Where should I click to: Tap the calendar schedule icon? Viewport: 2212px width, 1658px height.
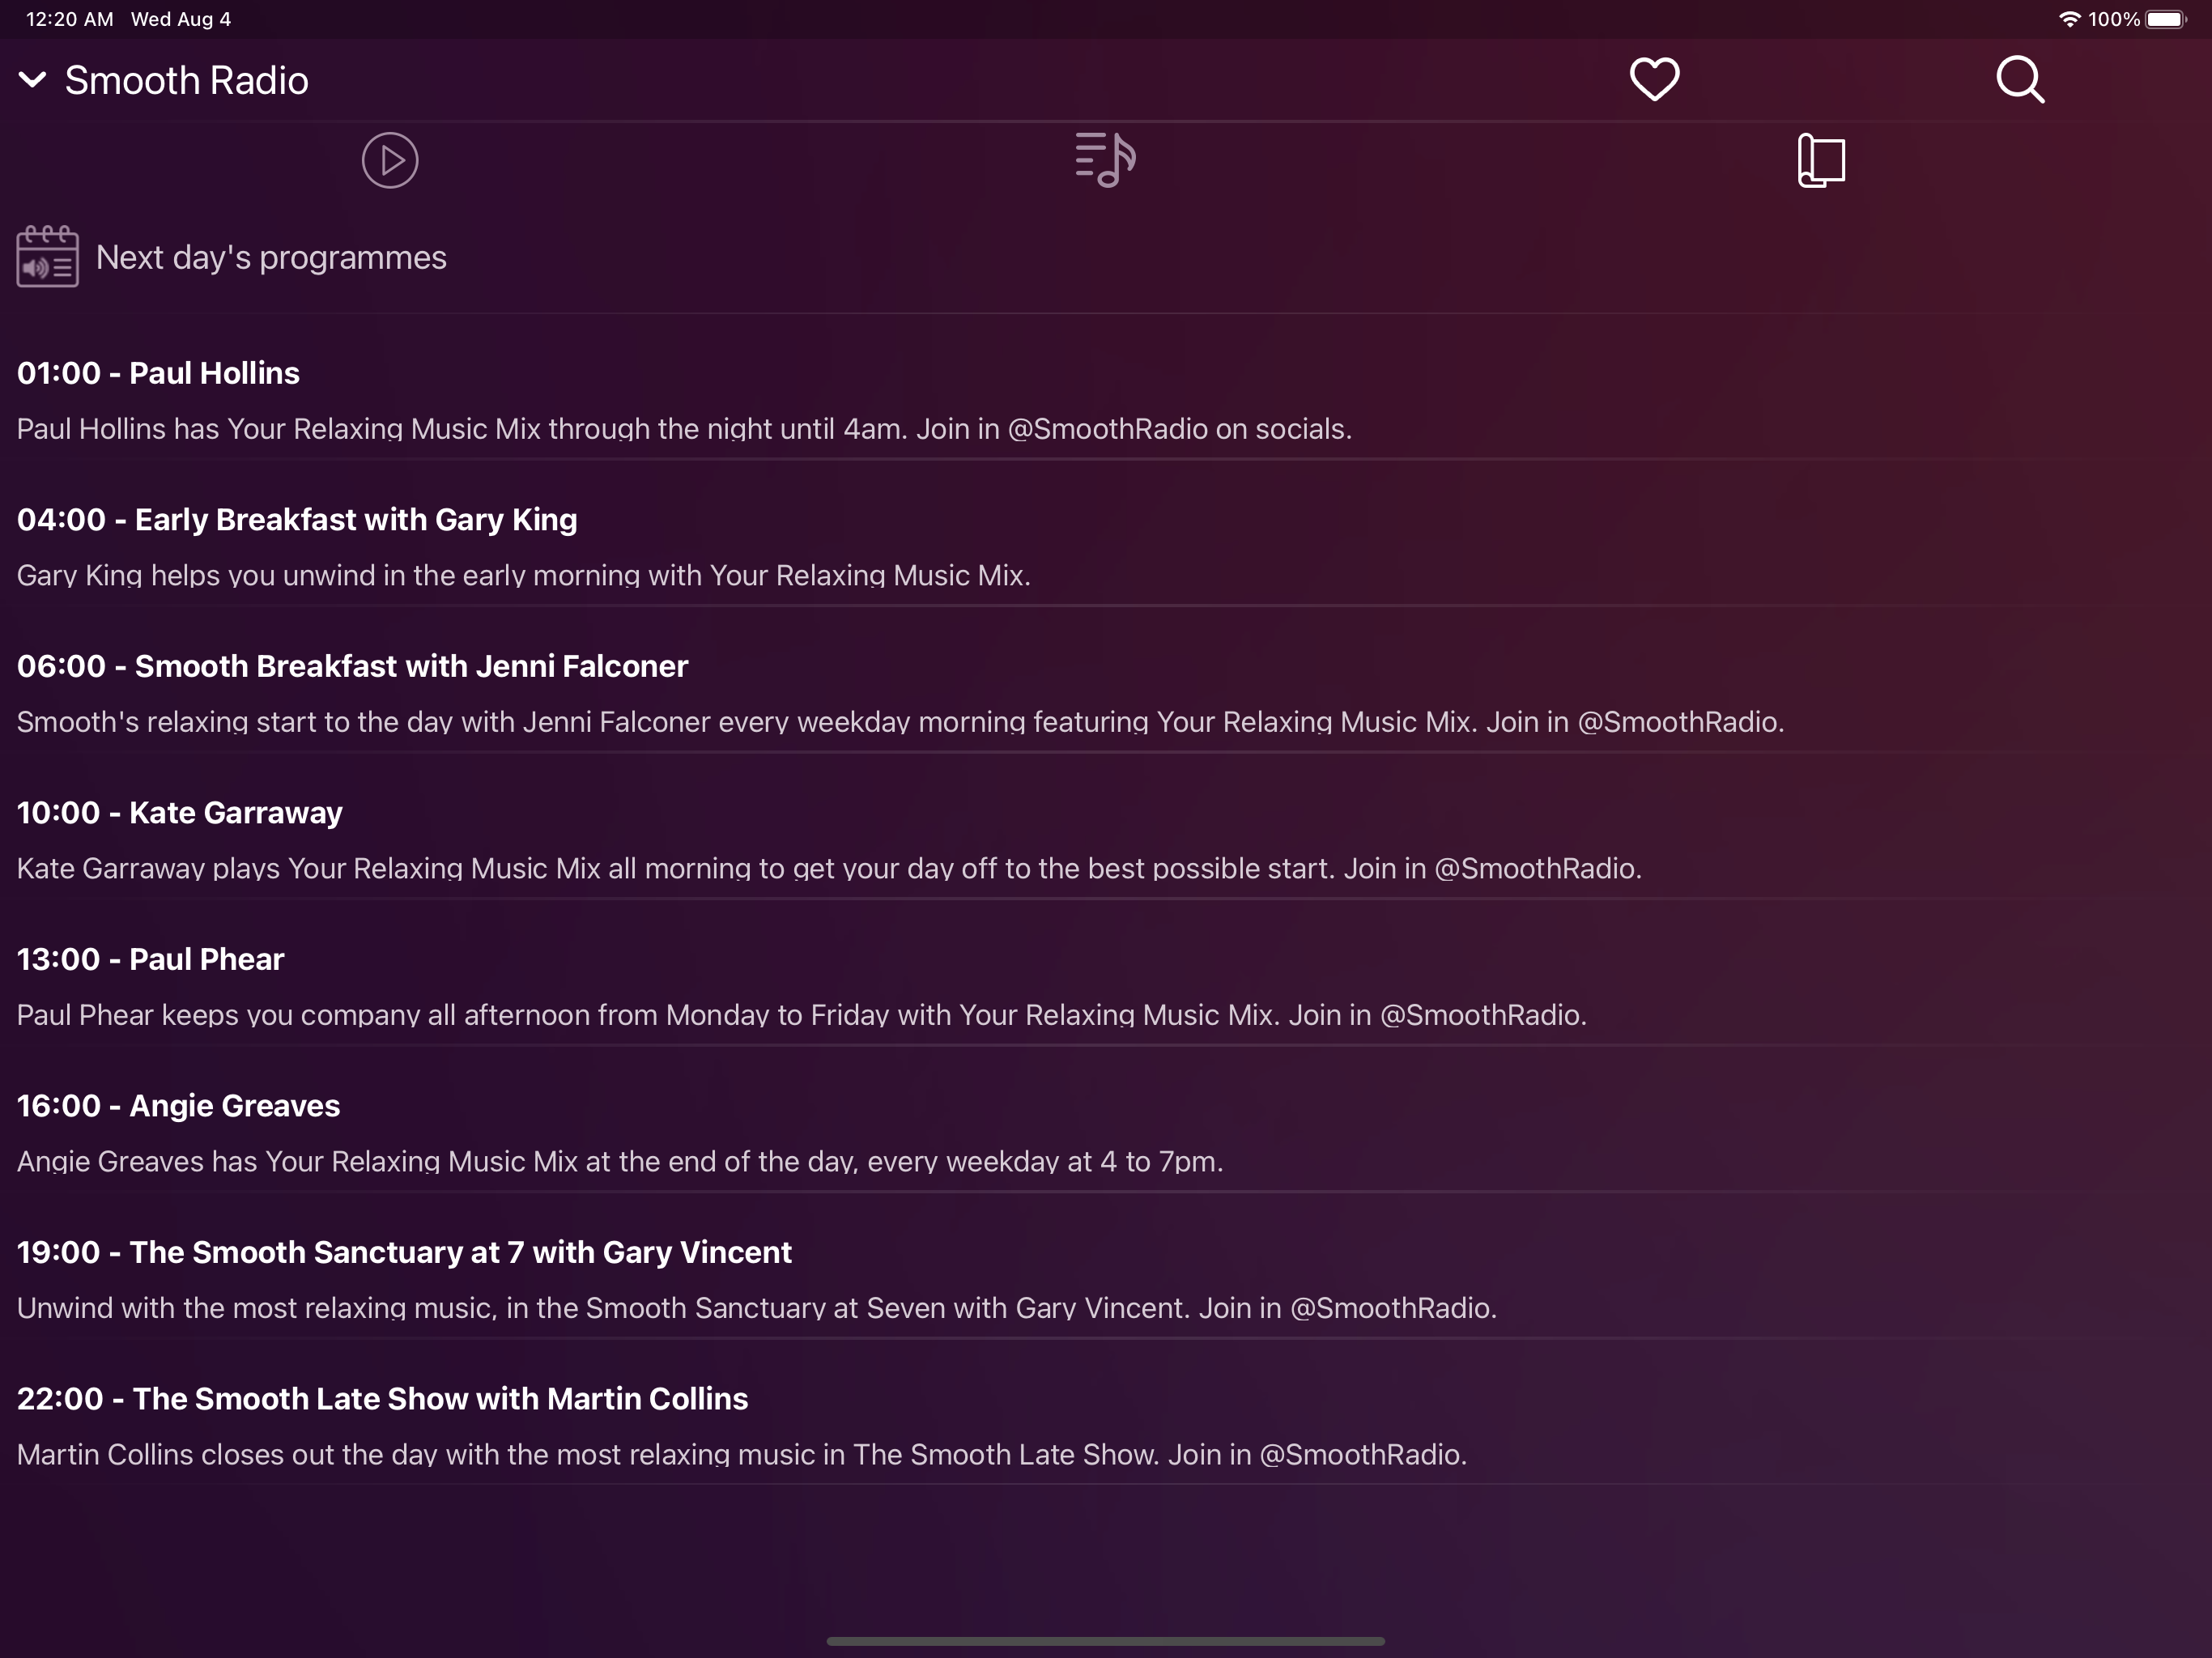47,257
